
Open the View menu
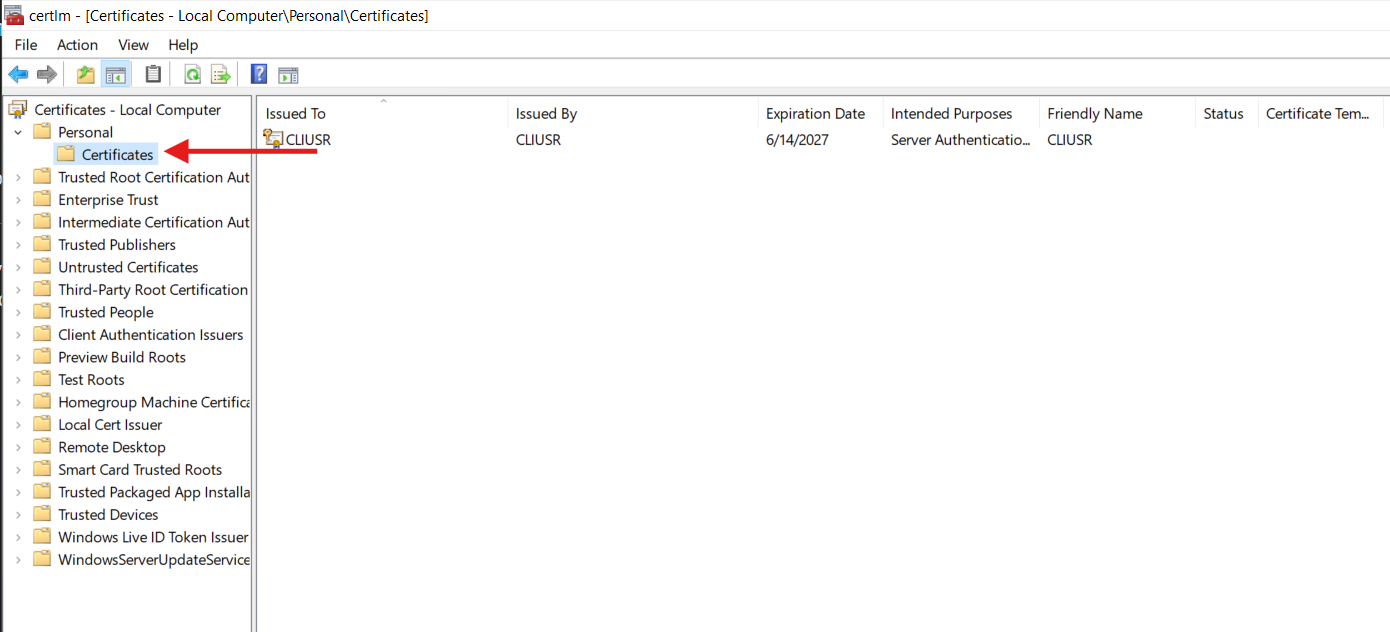(133, 45)
